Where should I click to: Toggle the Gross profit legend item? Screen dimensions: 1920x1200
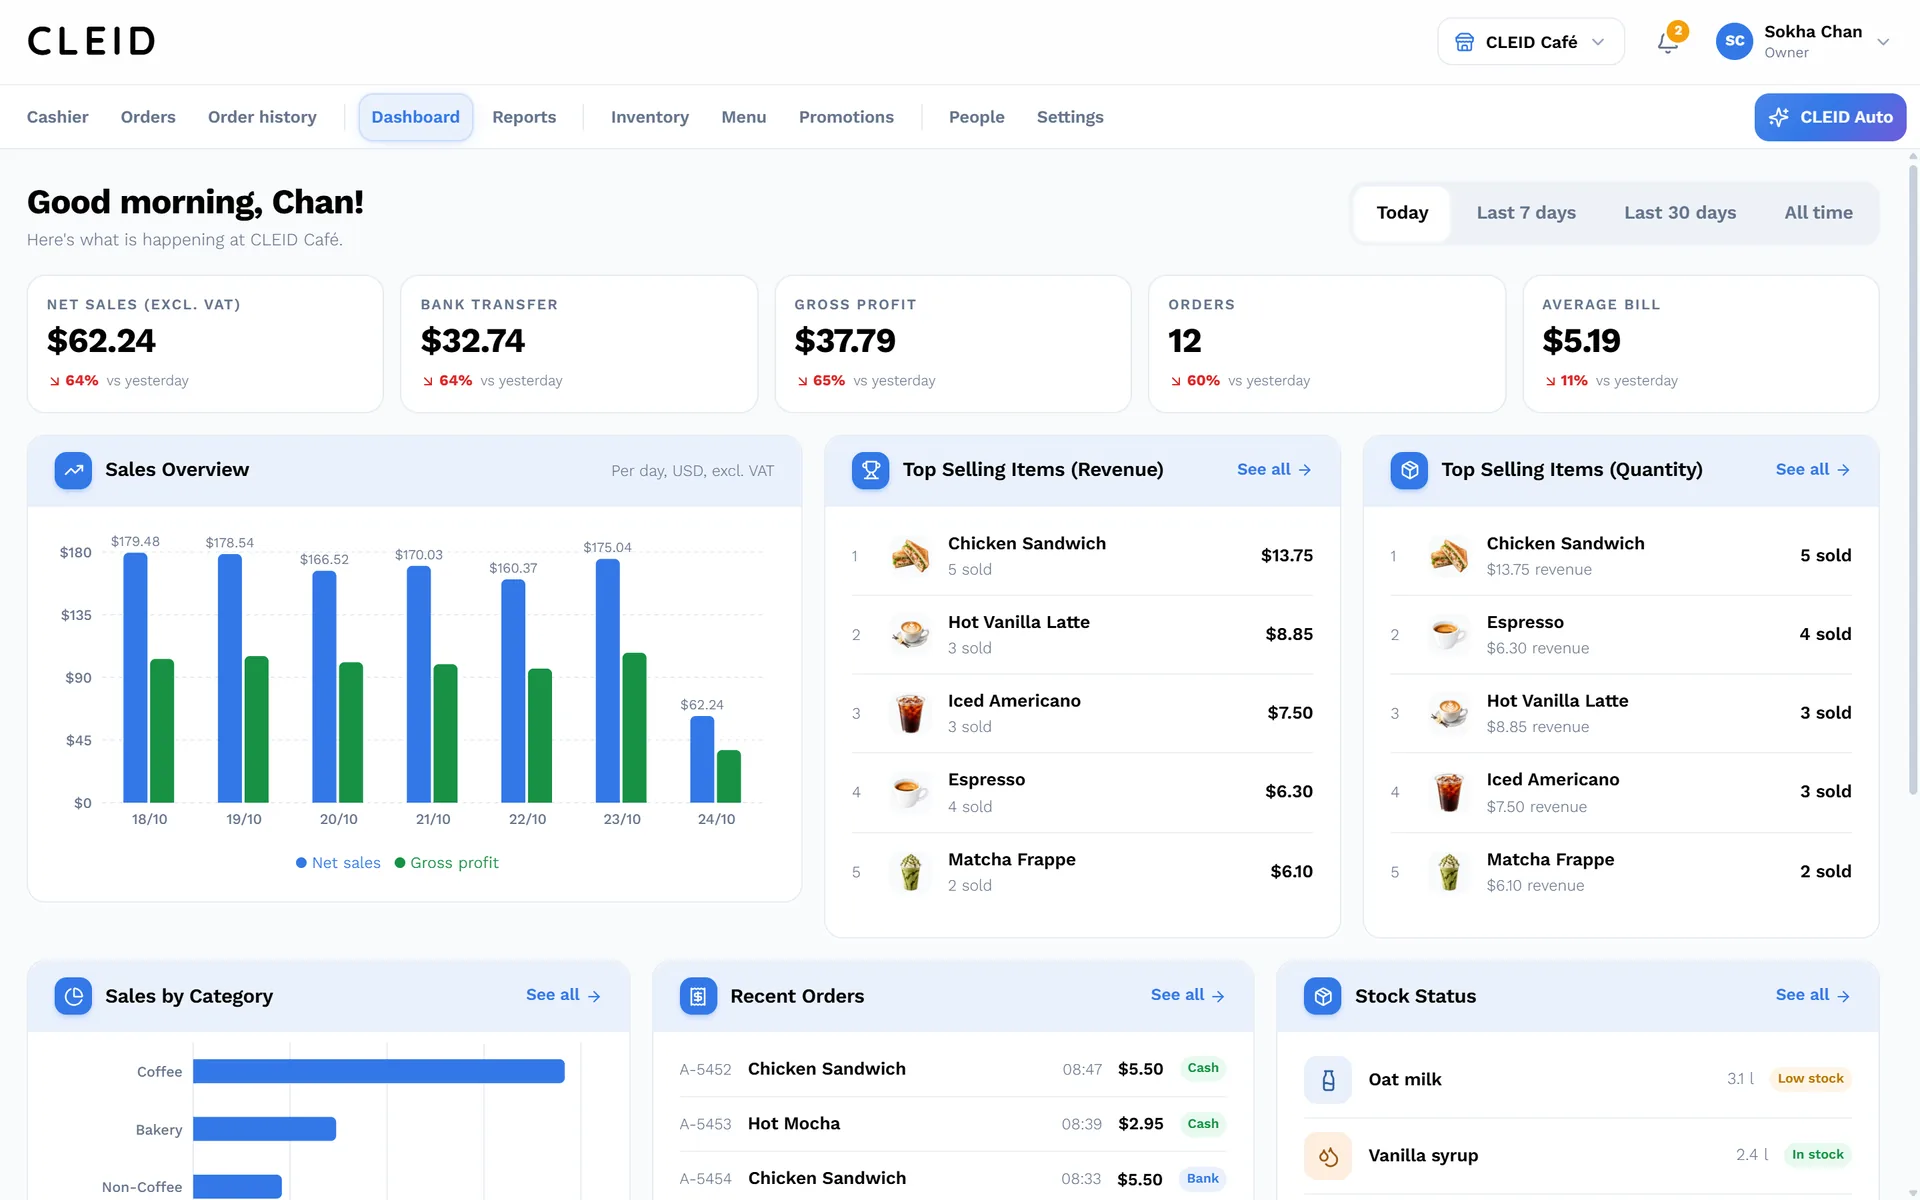[446, 863]
